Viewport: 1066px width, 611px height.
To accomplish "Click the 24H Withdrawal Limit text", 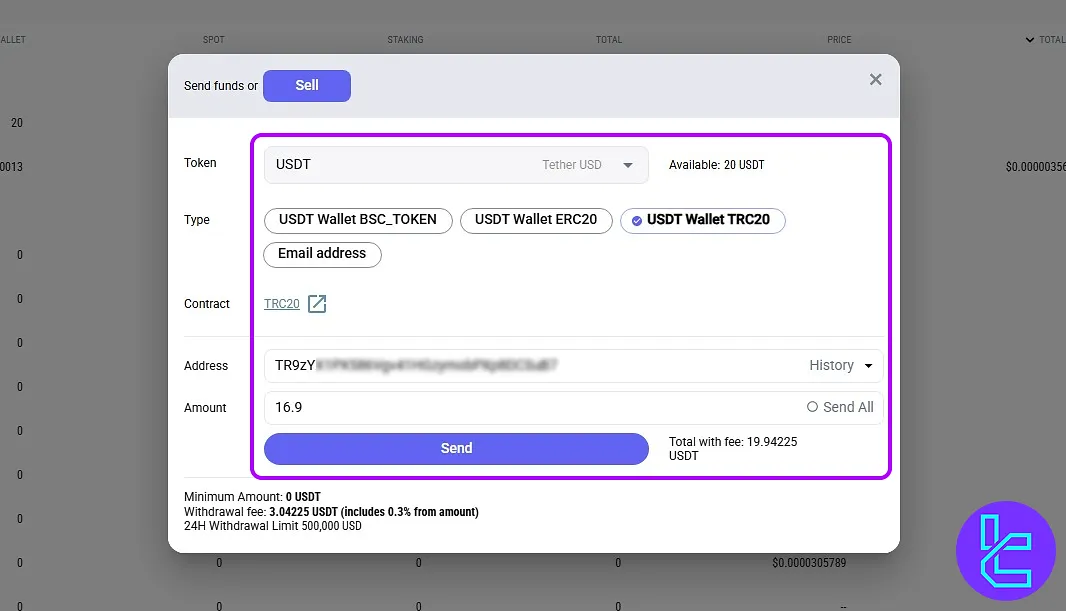I will pyautogui.click(x=273, y=526).
